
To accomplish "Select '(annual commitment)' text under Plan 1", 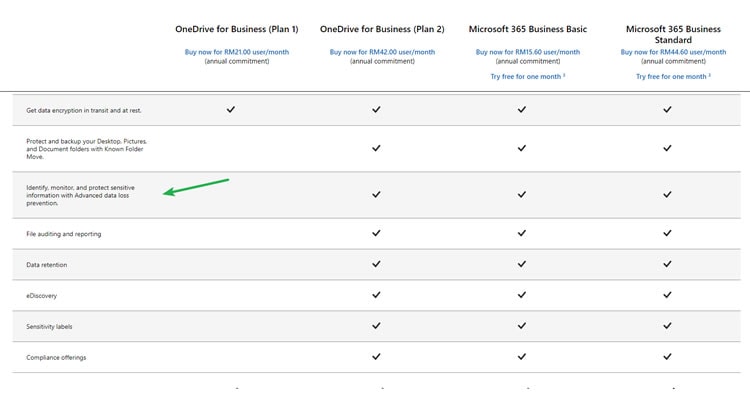I will 237,61.
